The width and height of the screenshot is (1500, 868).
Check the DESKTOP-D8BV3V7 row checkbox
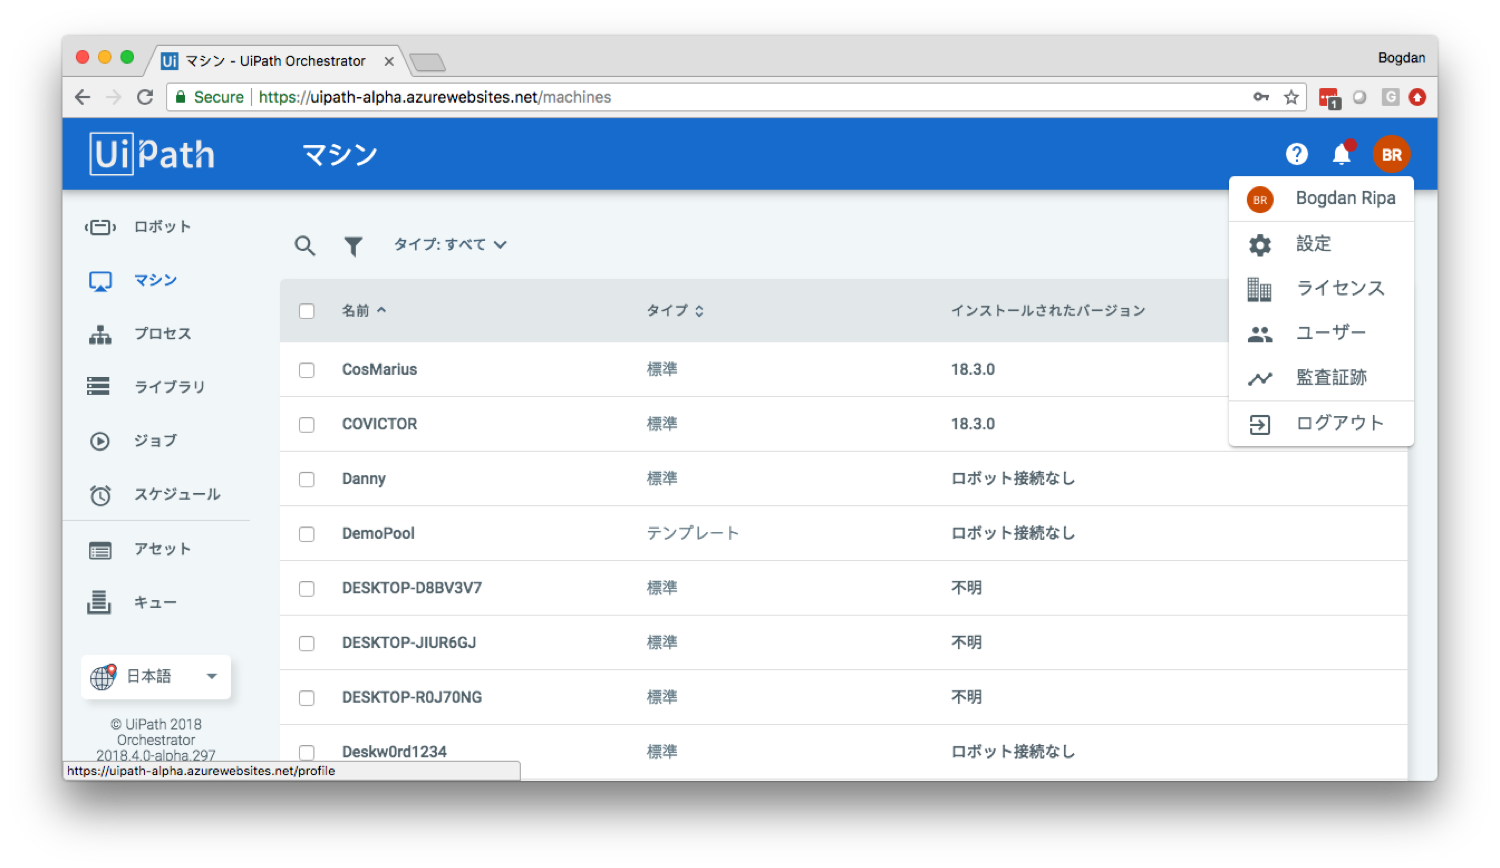pos(307,589)
